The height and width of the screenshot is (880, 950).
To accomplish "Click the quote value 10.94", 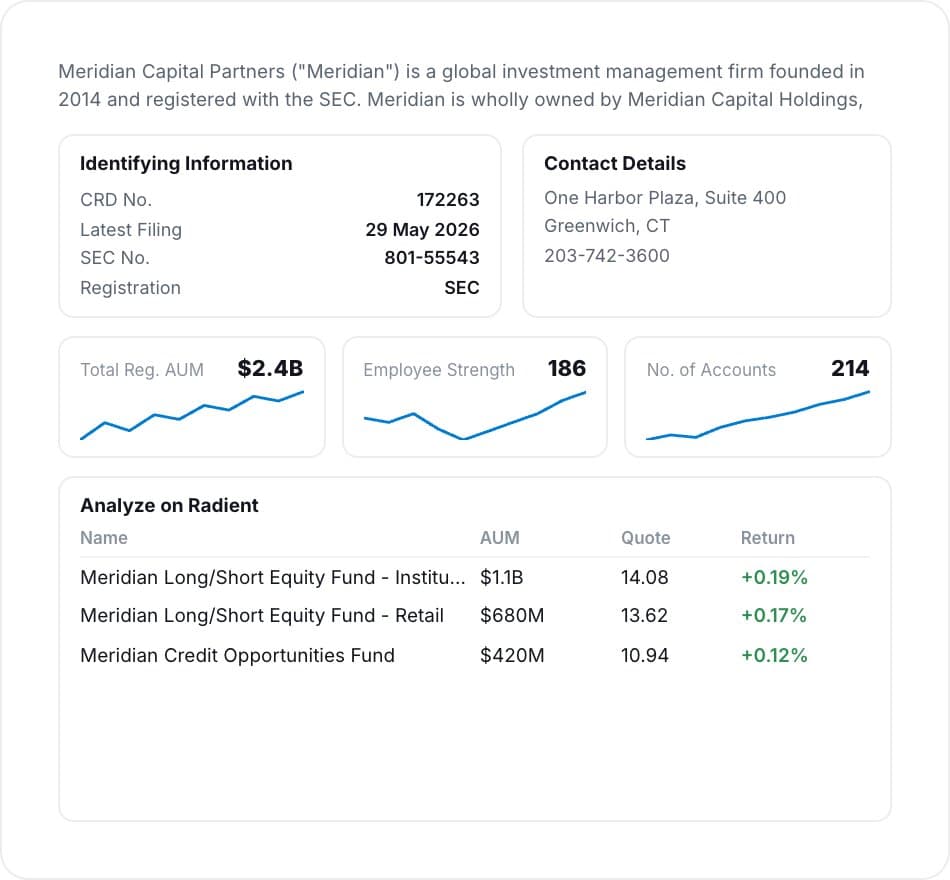I will coord(645,656).
